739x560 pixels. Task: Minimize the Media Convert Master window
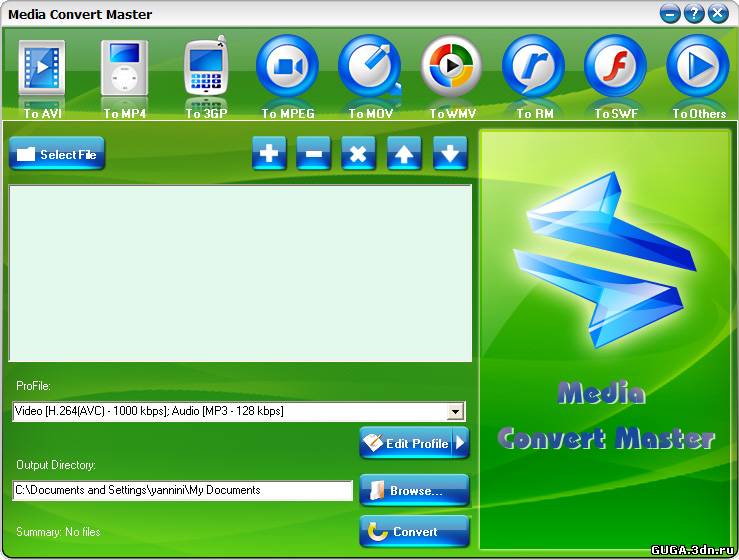pyautogui.click(x=670, y=14)
